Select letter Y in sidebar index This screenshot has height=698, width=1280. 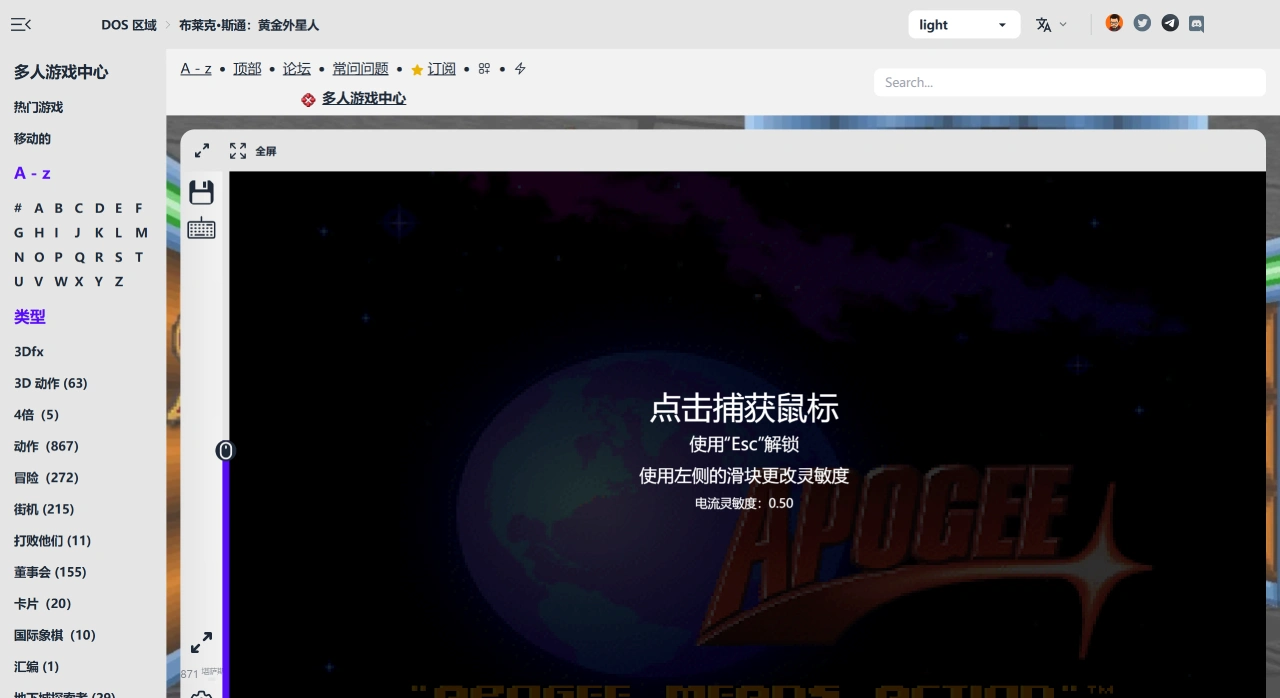(x=98, y=281)
